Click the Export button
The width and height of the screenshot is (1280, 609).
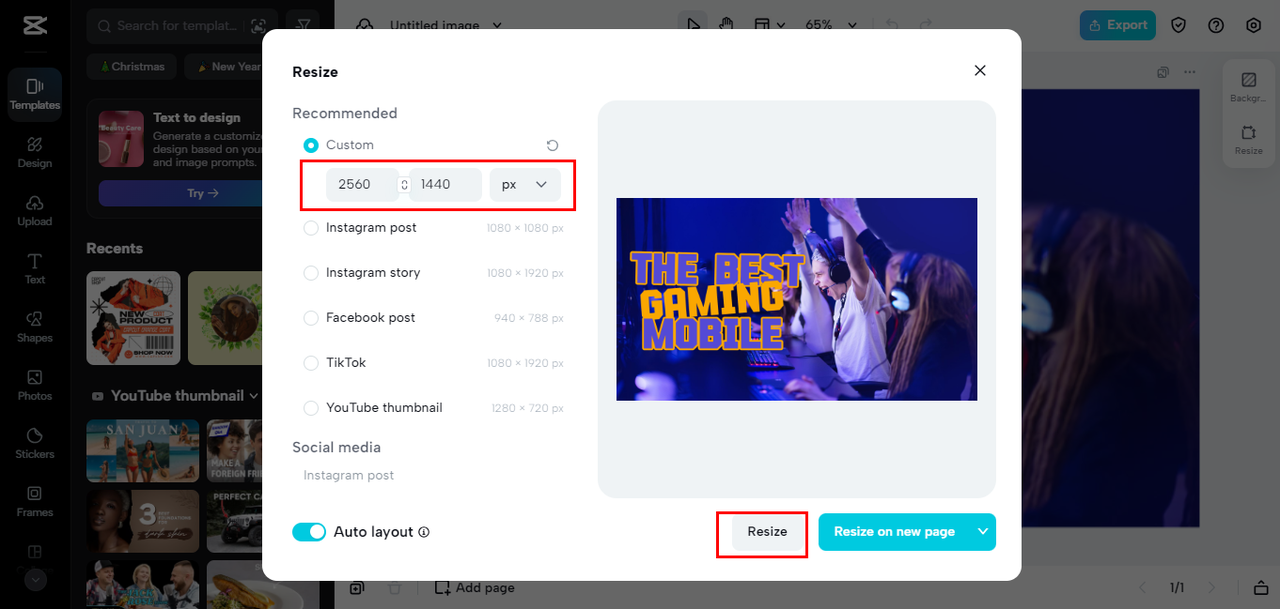(x=1118, y=25)
